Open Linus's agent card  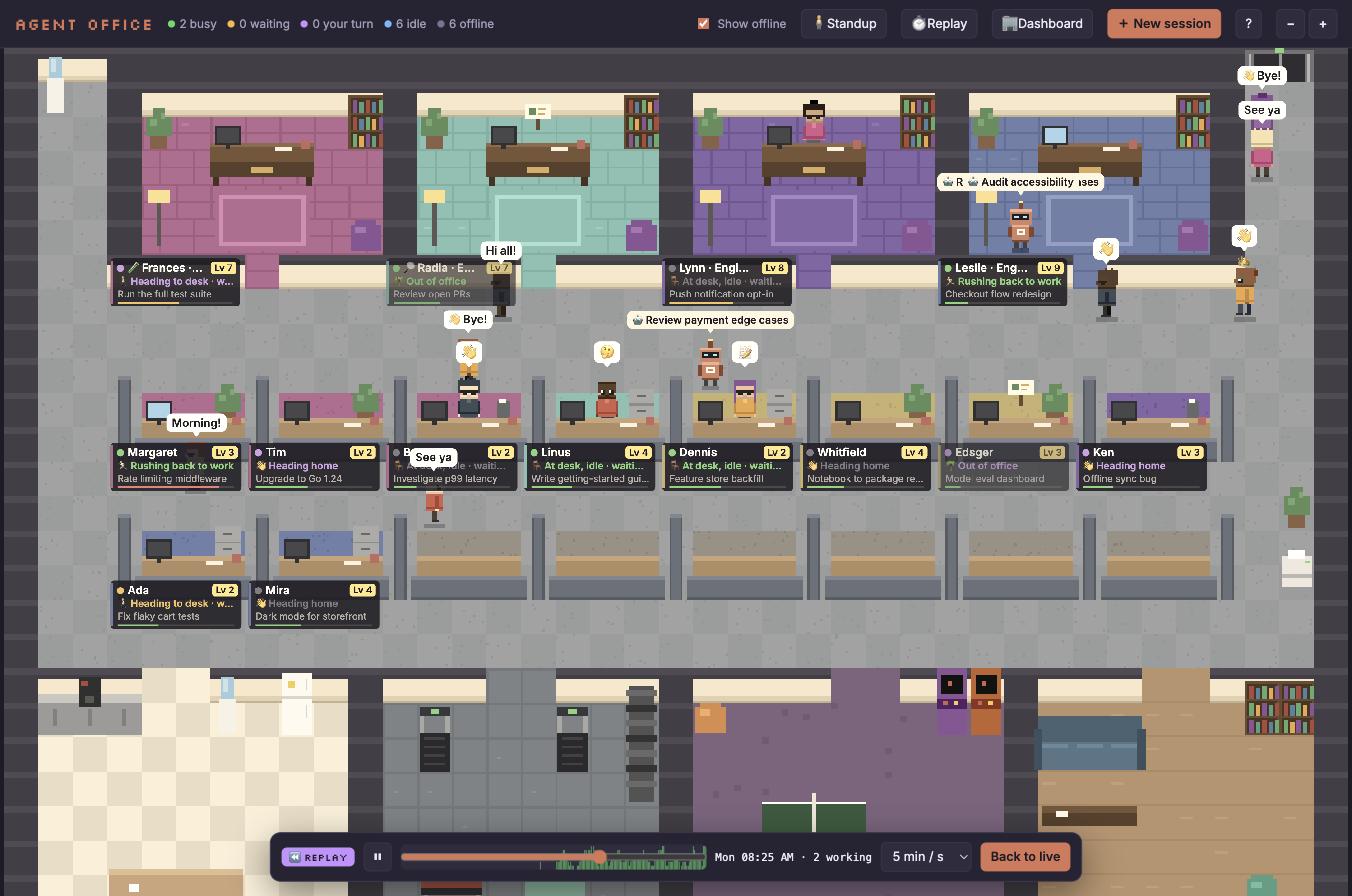(x=590, y=466)
